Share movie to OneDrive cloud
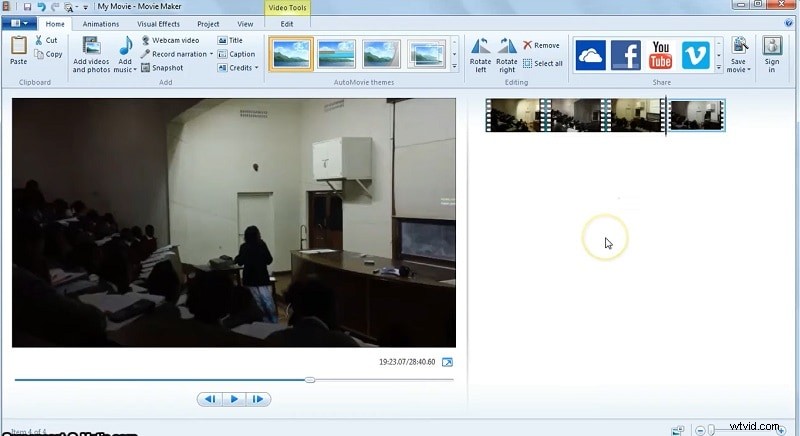The image size is (800, 436). click(x=590, y=55)
